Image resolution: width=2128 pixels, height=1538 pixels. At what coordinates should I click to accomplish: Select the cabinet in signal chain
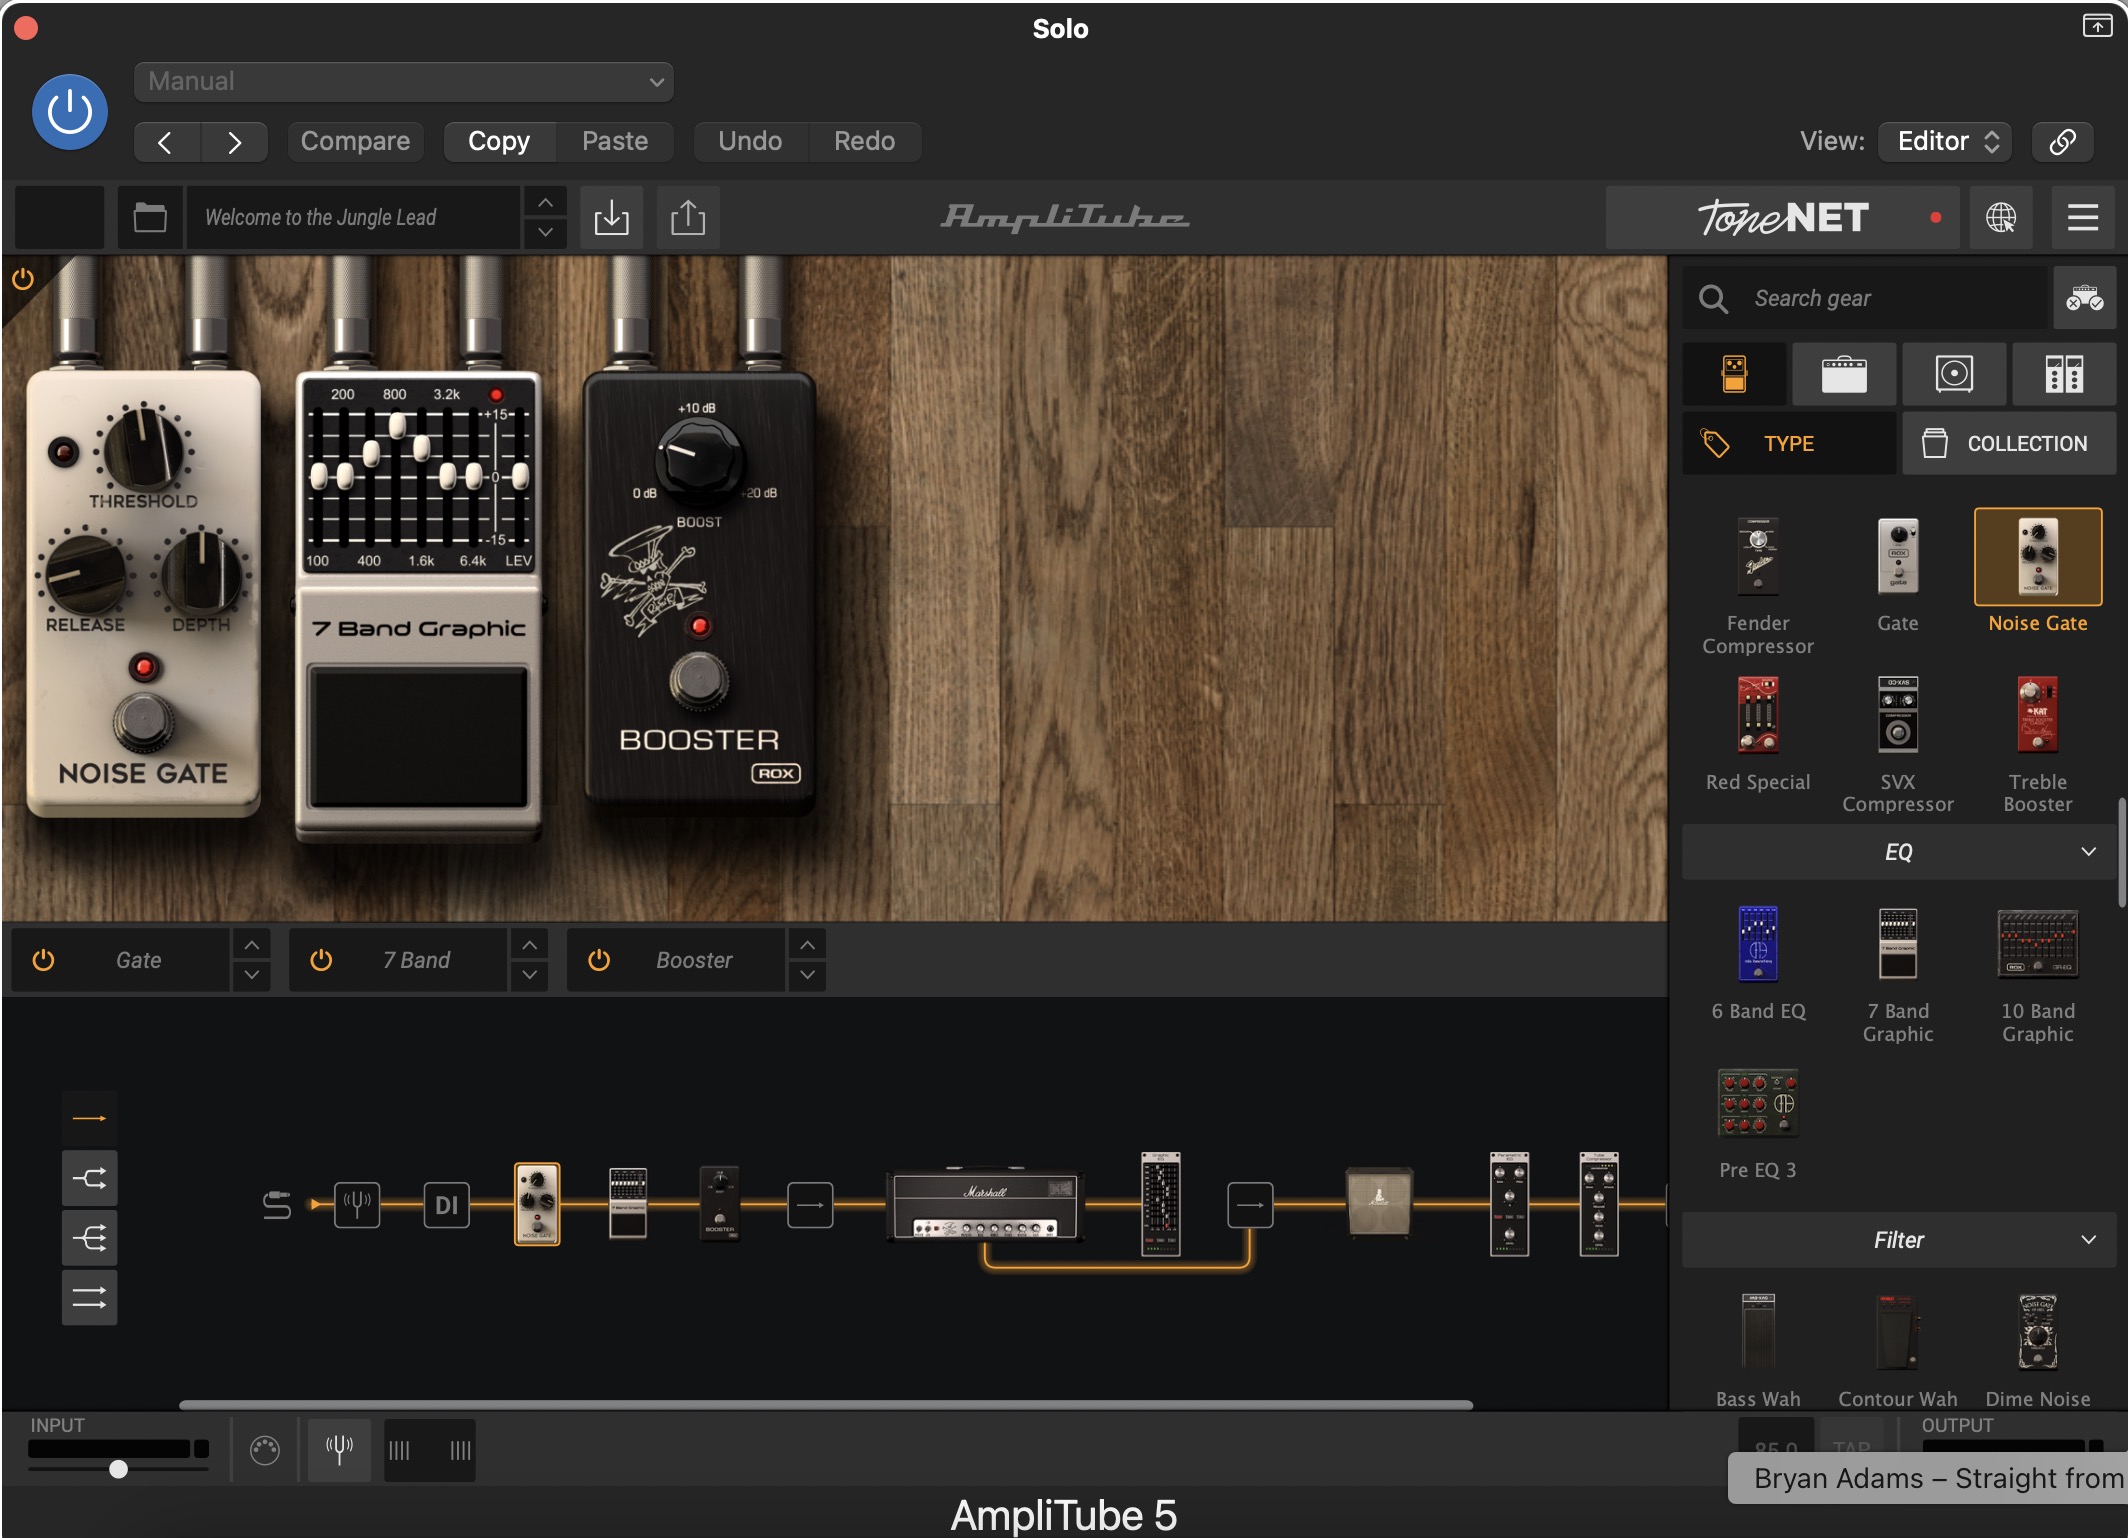[1379, 1203]
